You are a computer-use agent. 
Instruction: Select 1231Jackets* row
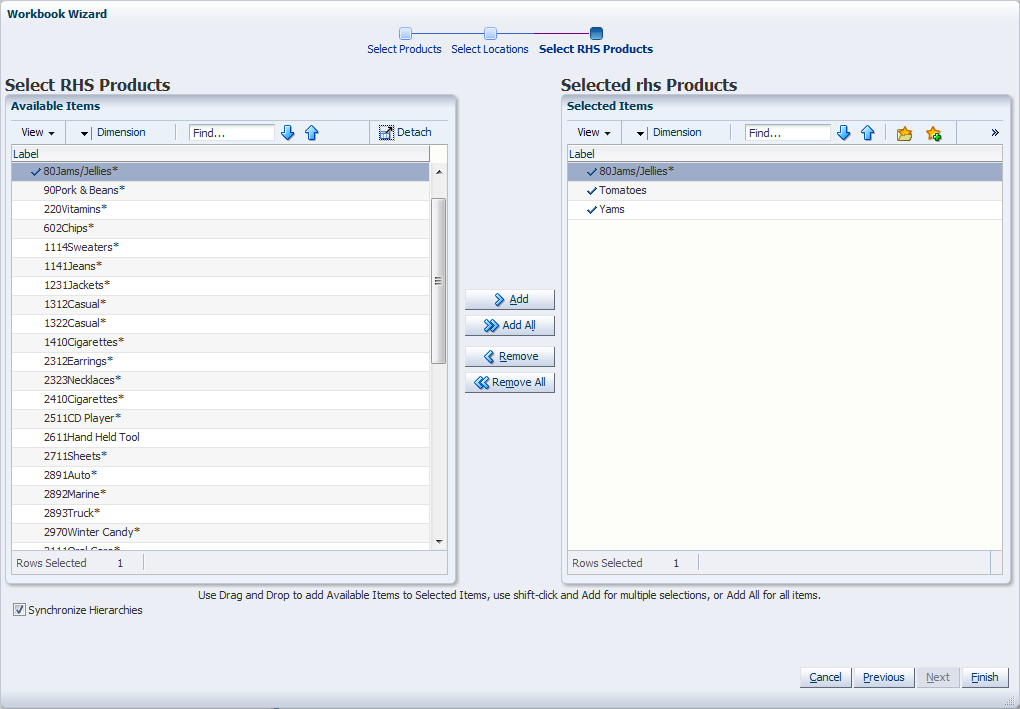(x=221, y=285)
